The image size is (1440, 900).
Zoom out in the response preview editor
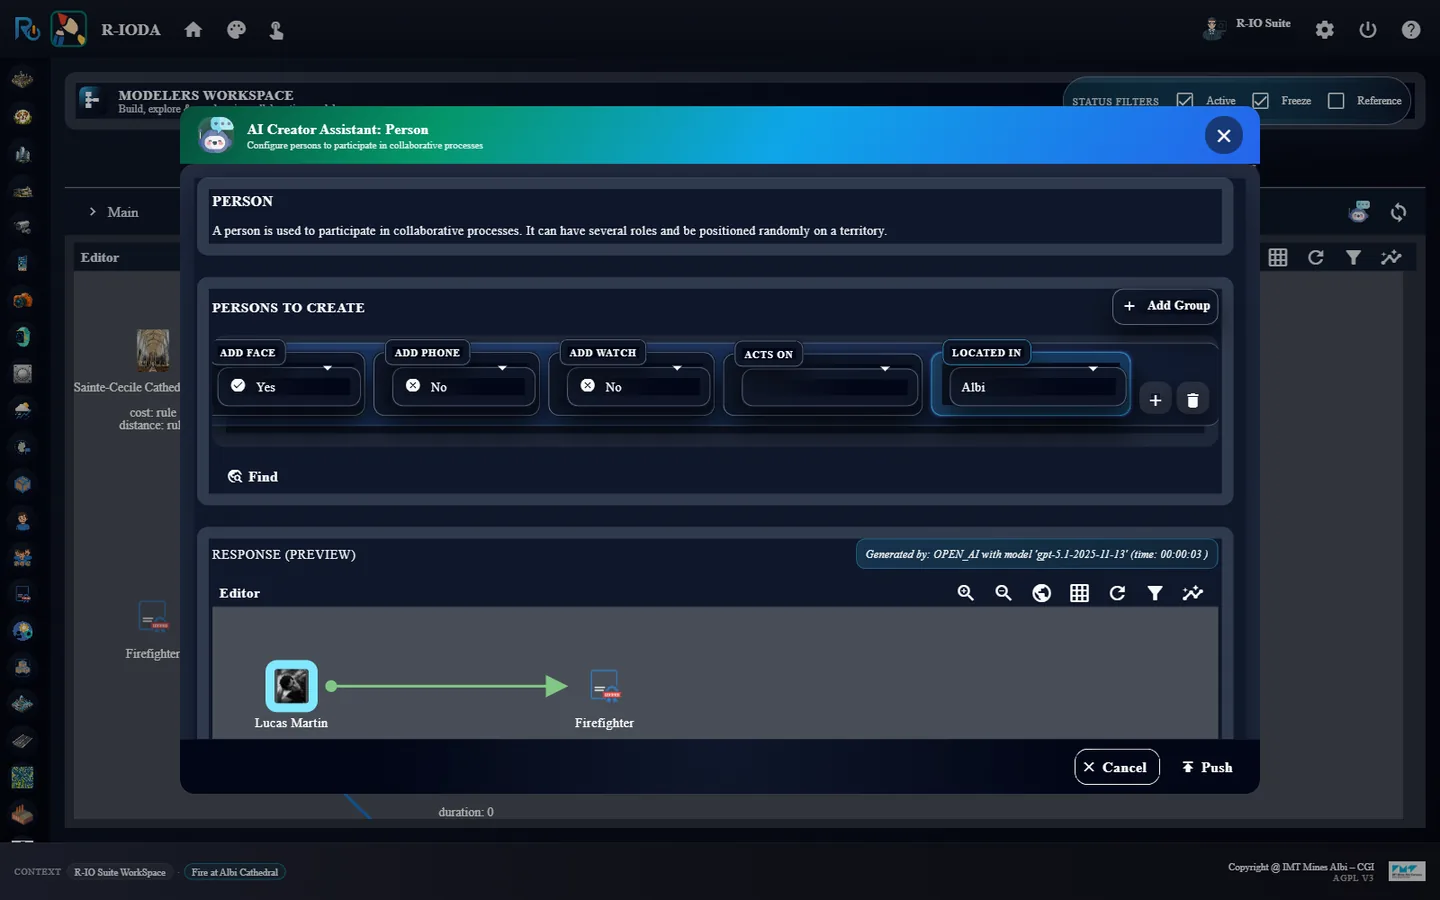tap(1003, 593)
